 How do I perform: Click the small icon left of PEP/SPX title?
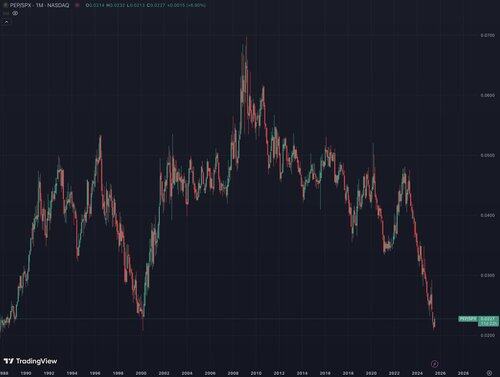click(x=5, y=5)
